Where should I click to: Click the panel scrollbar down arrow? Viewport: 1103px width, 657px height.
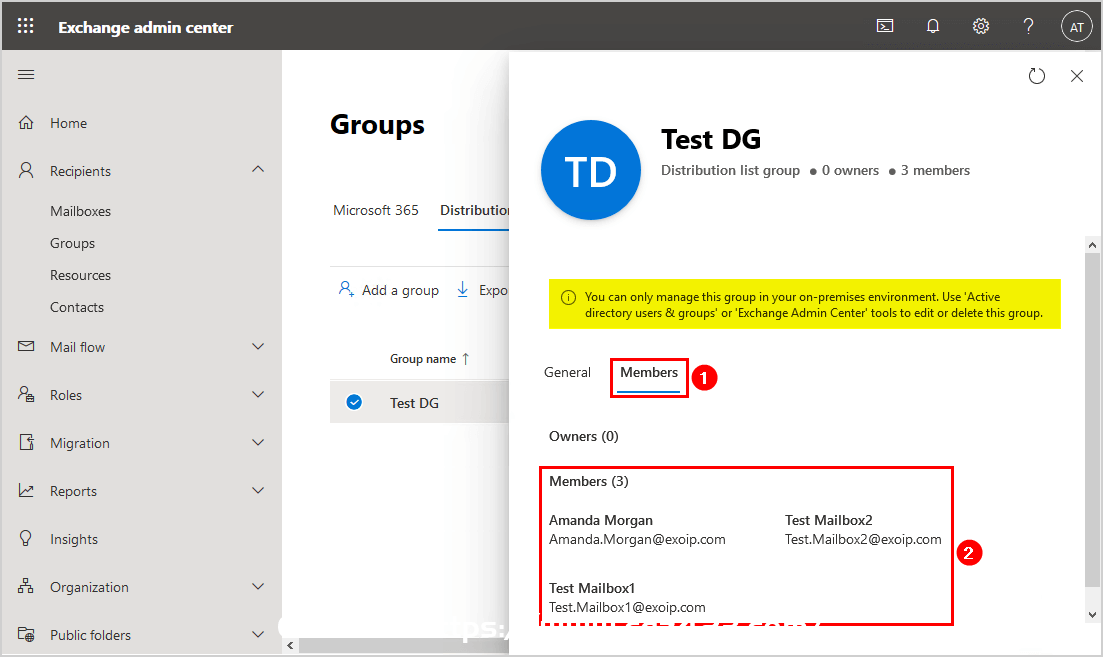coord(1092,615)
